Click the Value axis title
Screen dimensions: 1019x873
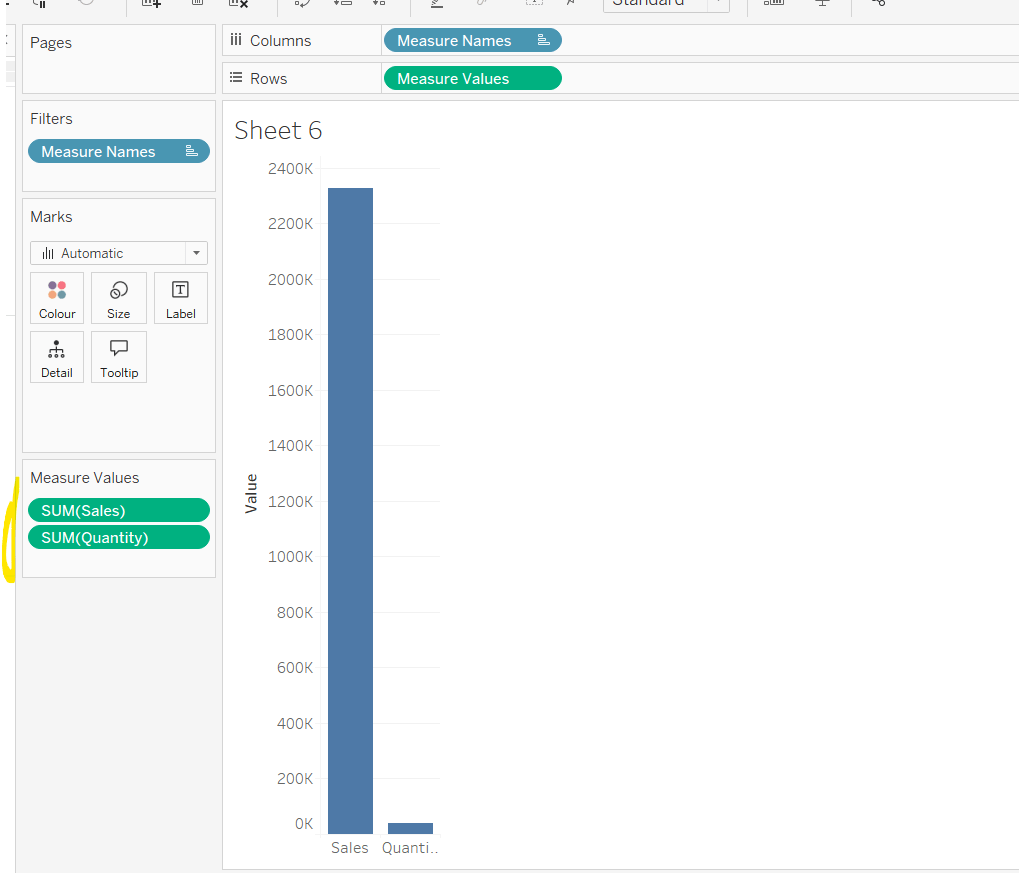[251, 493]
